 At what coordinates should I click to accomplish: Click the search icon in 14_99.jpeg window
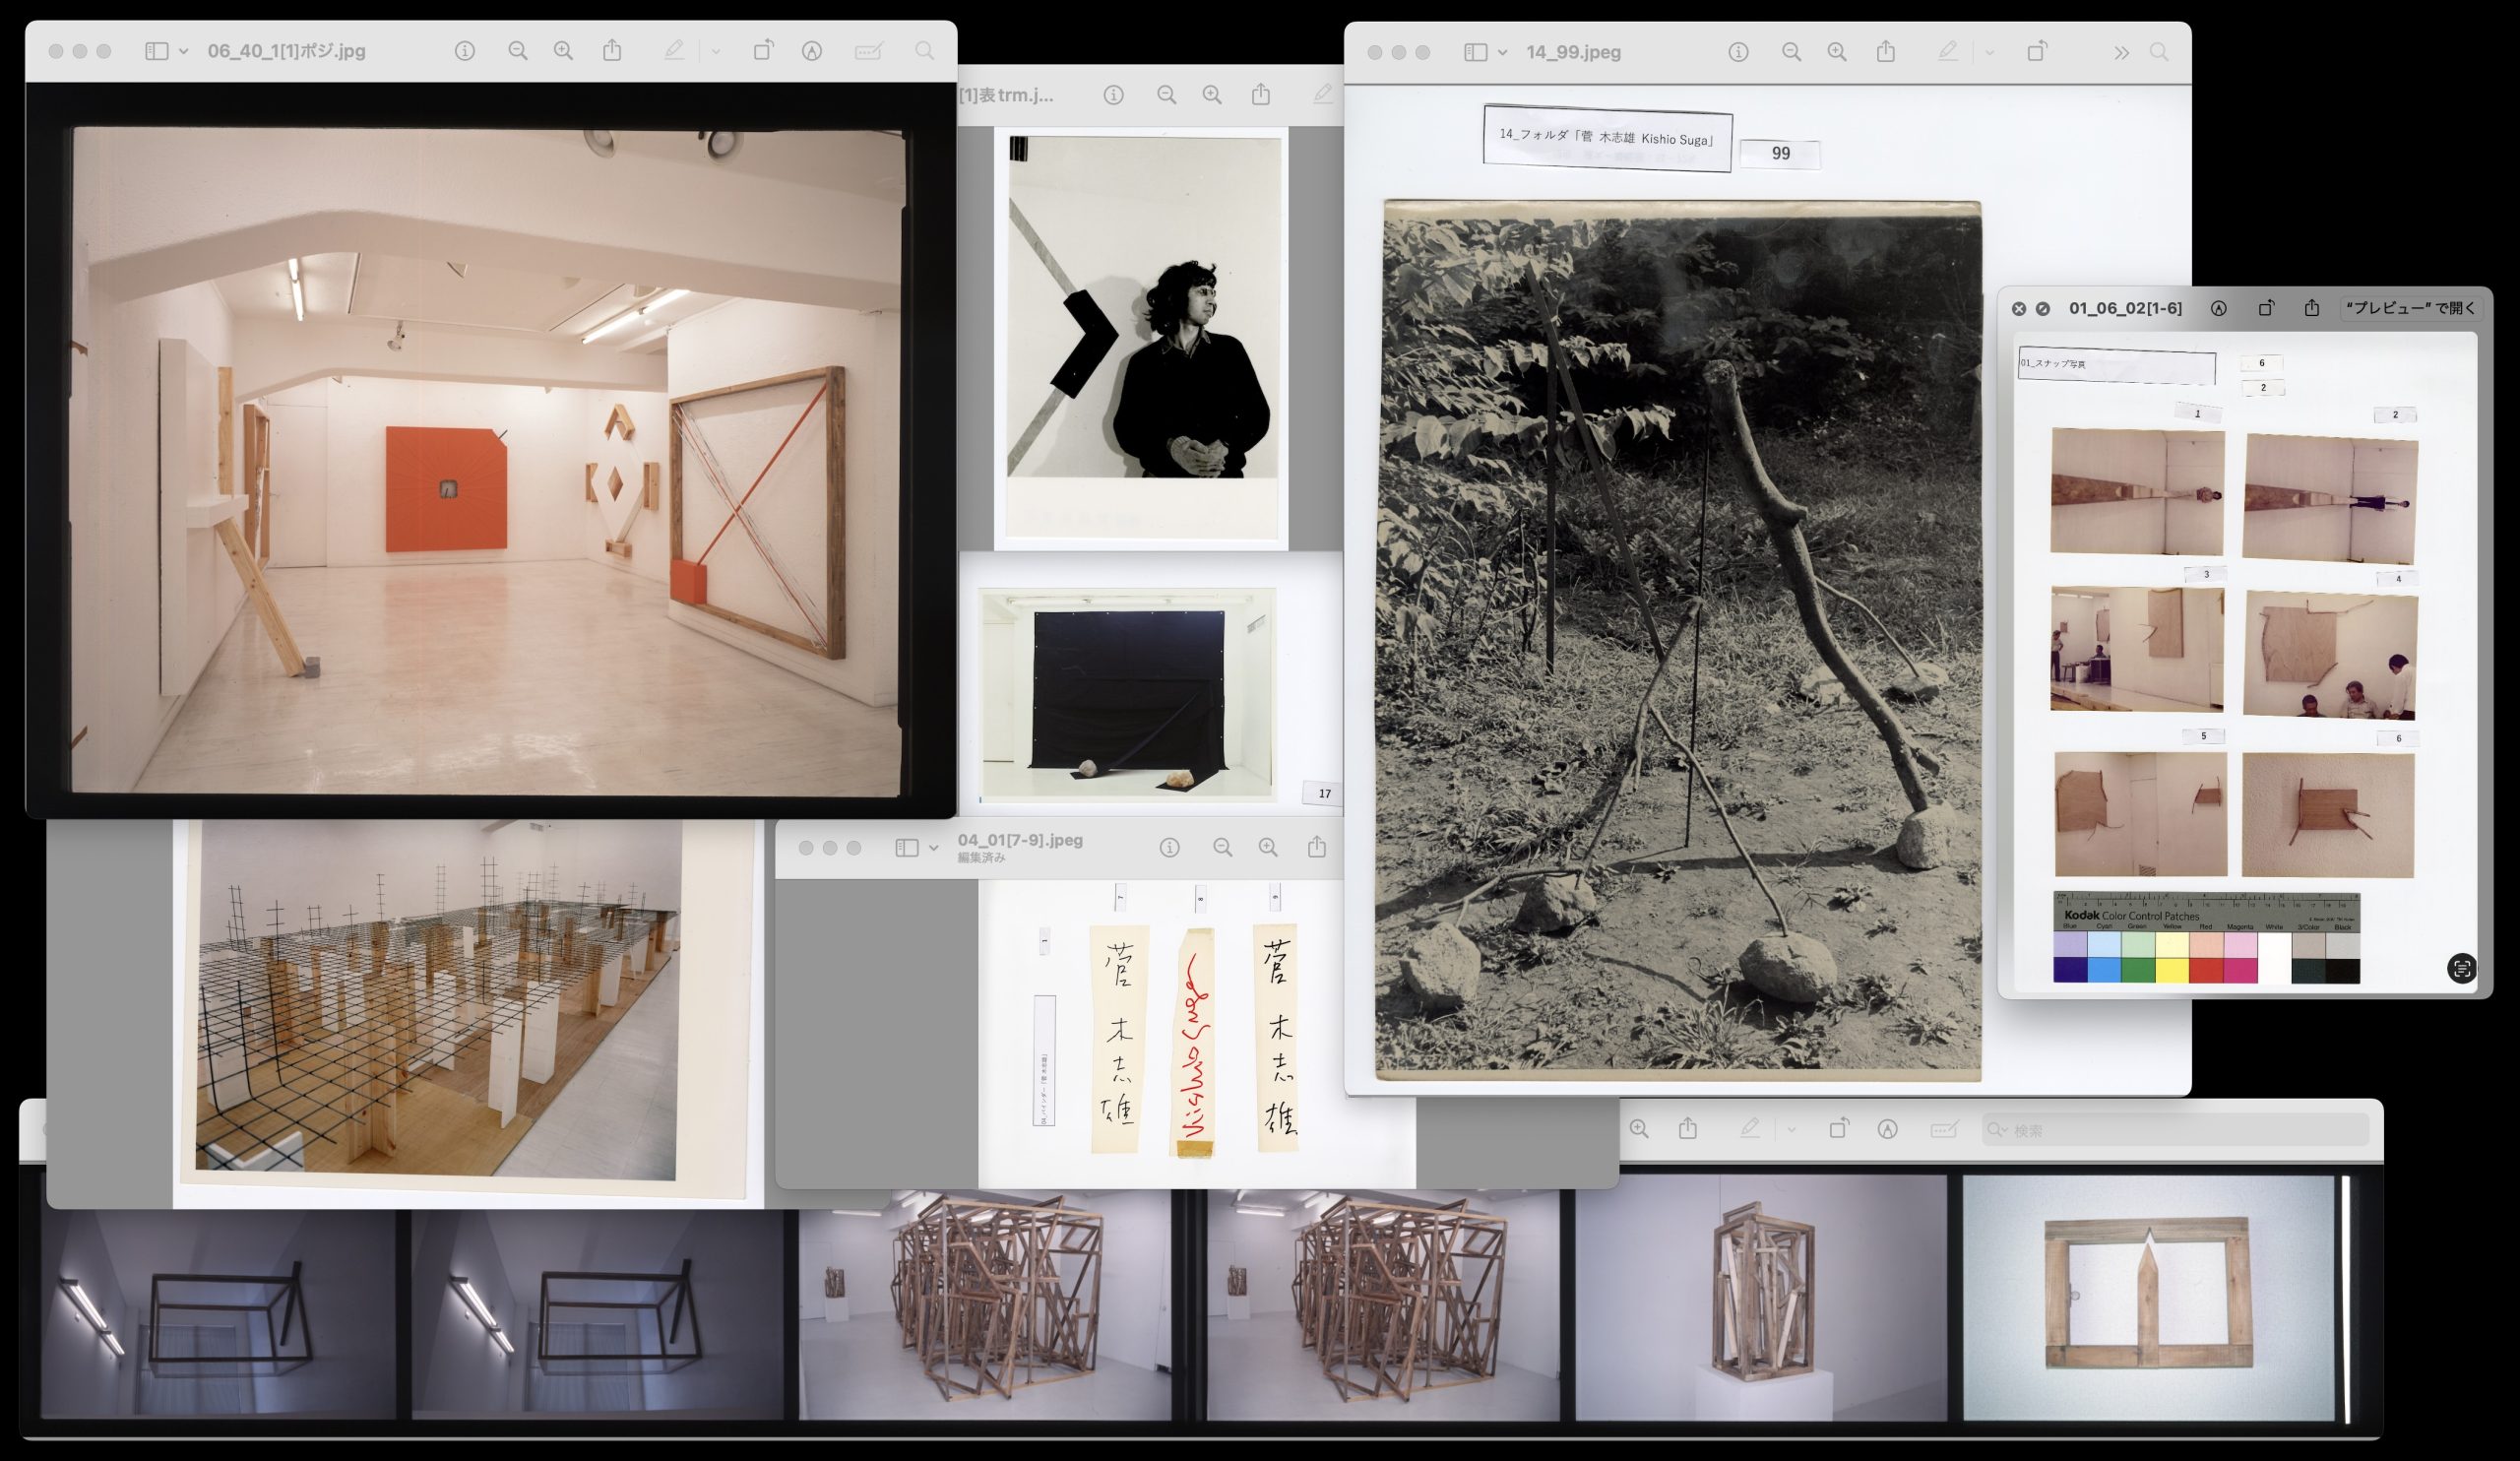pyautogui.click(x=2159, y=52)
